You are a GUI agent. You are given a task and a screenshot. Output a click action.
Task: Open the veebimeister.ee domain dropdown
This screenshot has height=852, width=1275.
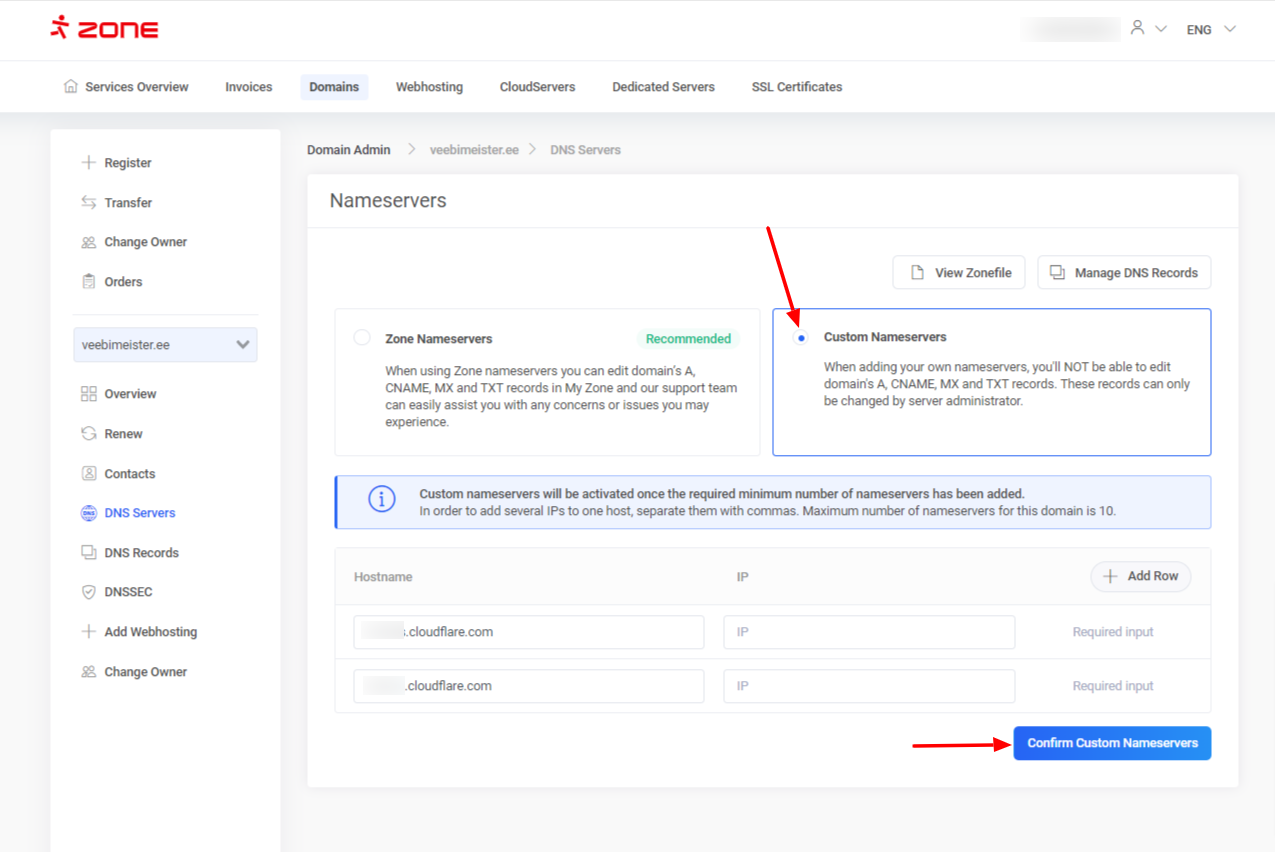coord(165,345)
